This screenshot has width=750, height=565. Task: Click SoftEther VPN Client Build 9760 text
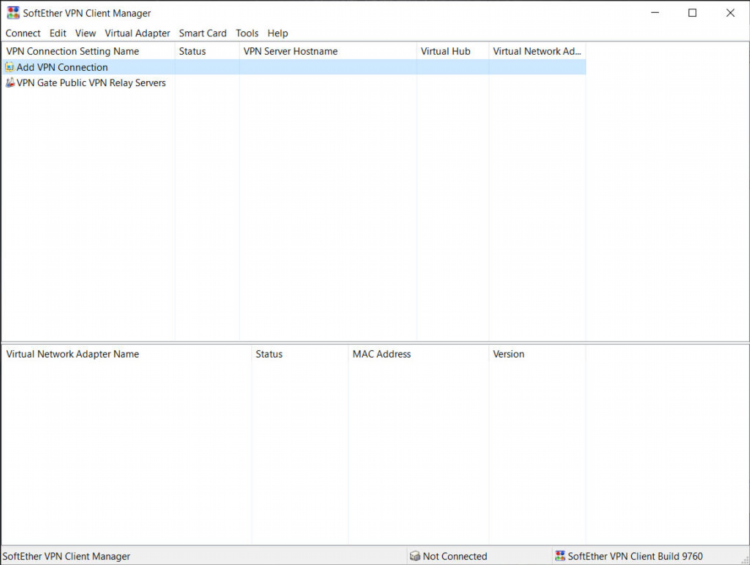tap(635, 556)
